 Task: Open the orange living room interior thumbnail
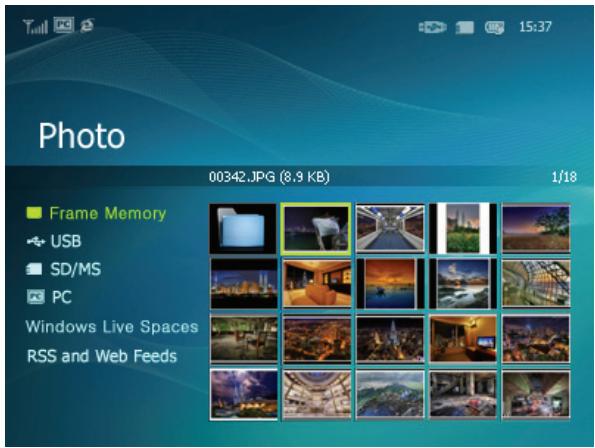(x=316, y=283)
